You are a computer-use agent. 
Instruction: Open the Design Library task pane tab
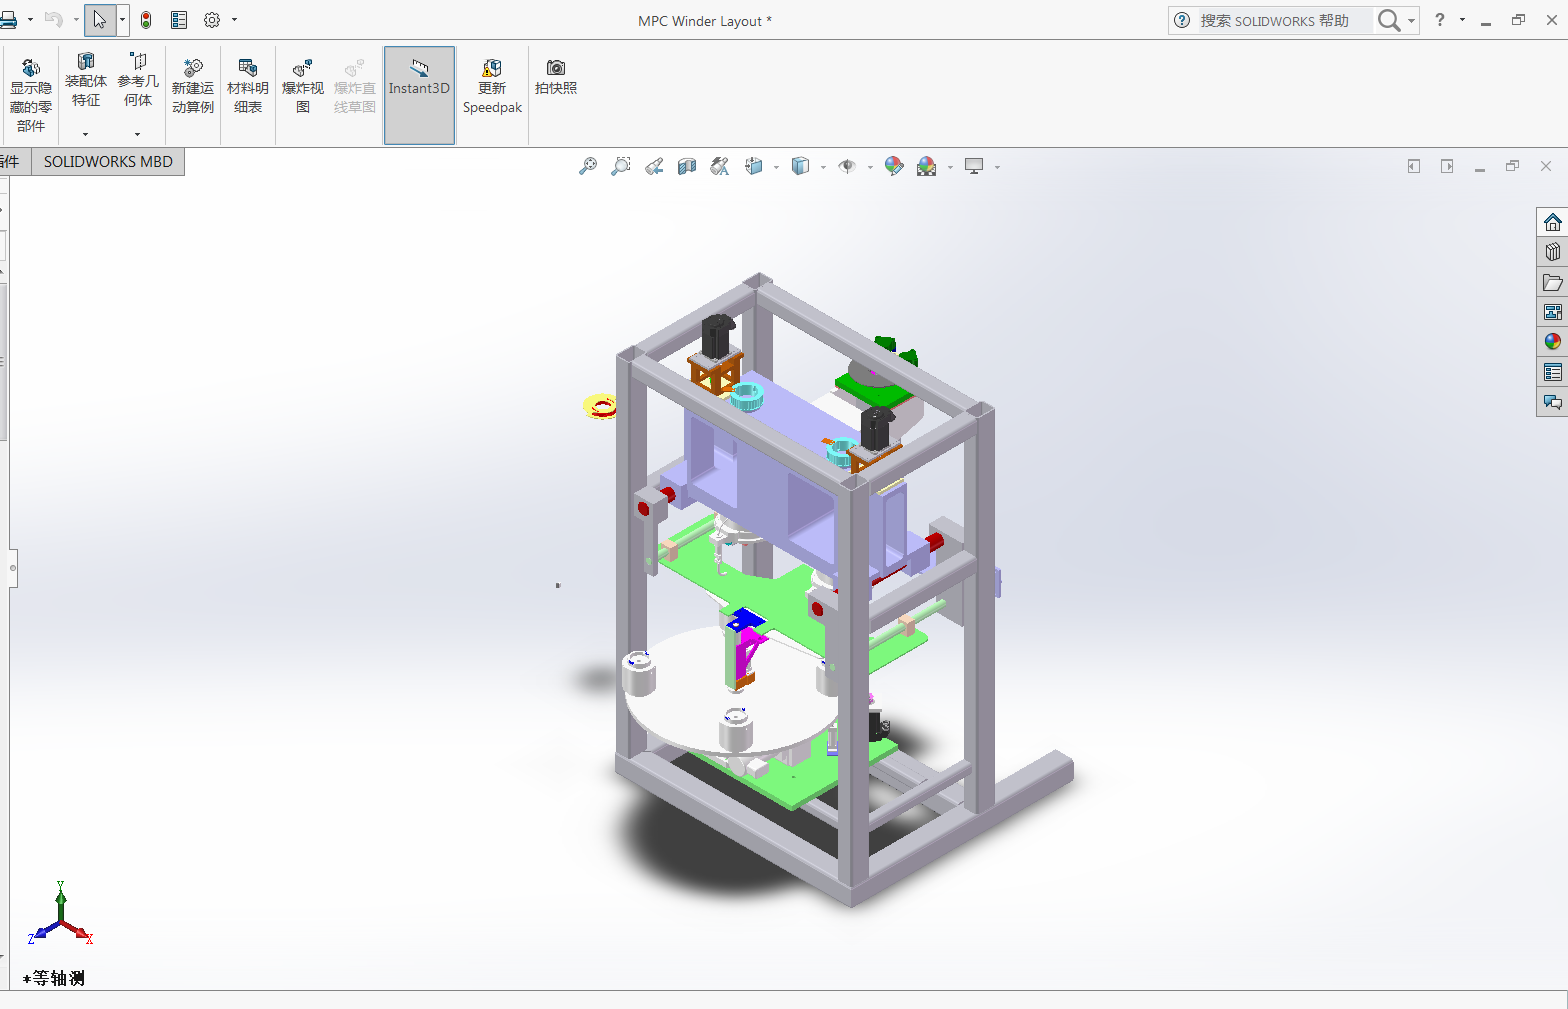coord(1553,252)
